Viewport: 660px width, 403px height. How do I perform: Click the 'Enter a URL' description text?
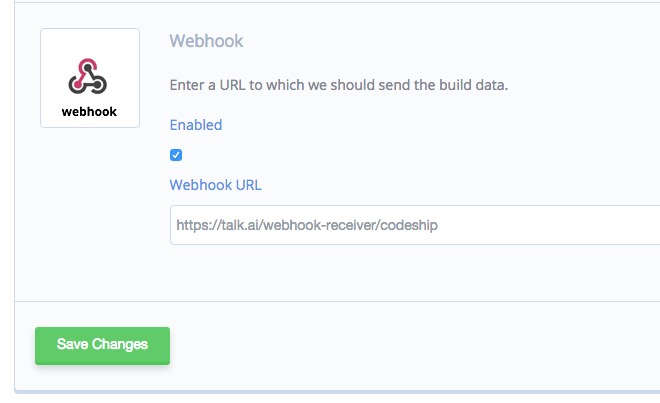[338, 85]
